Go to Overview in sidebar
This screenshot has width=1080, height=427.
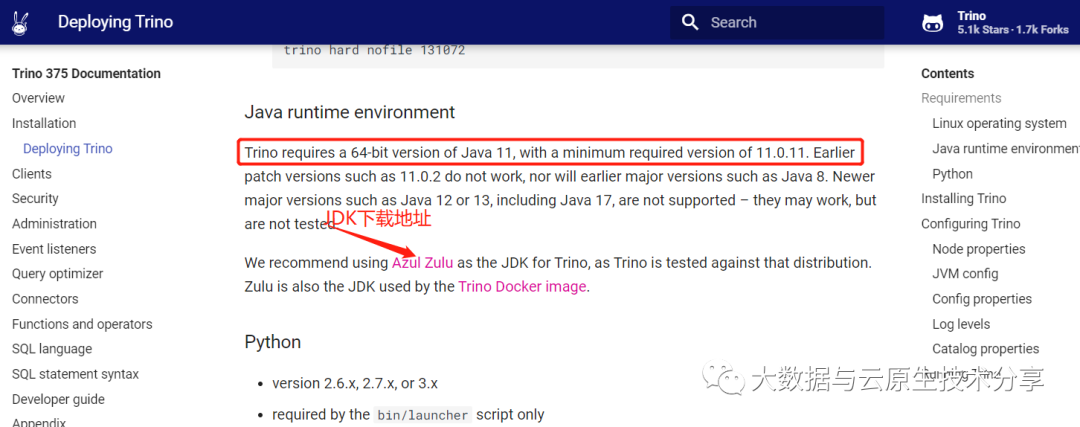coord(38,98)
